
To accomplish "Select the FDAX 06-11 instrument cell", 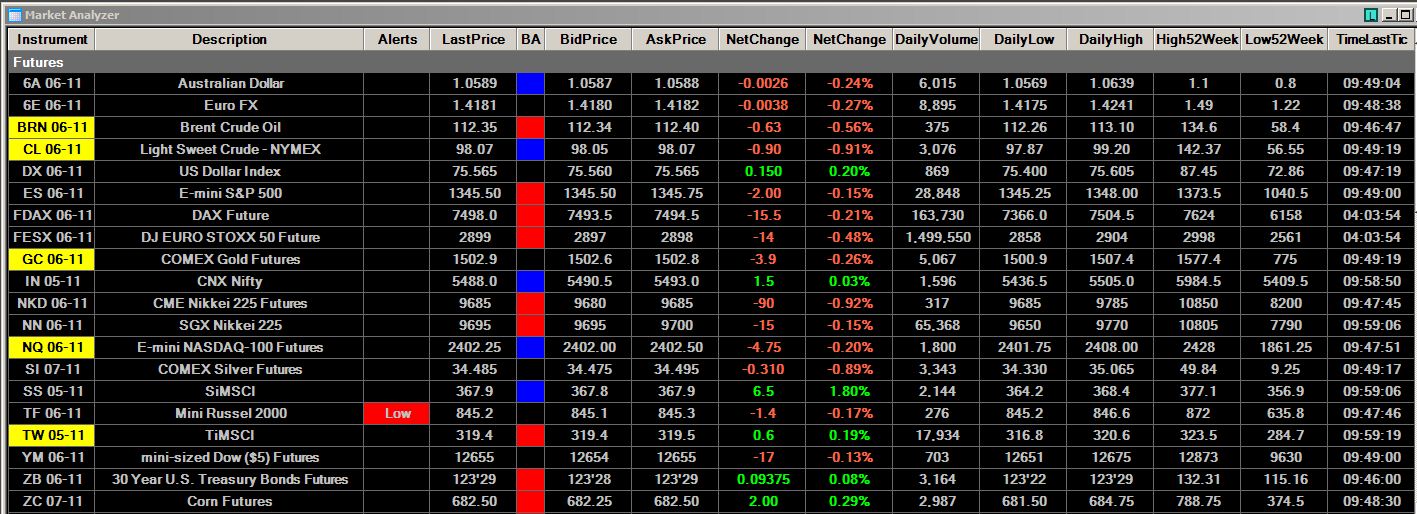I will point(52,215).
